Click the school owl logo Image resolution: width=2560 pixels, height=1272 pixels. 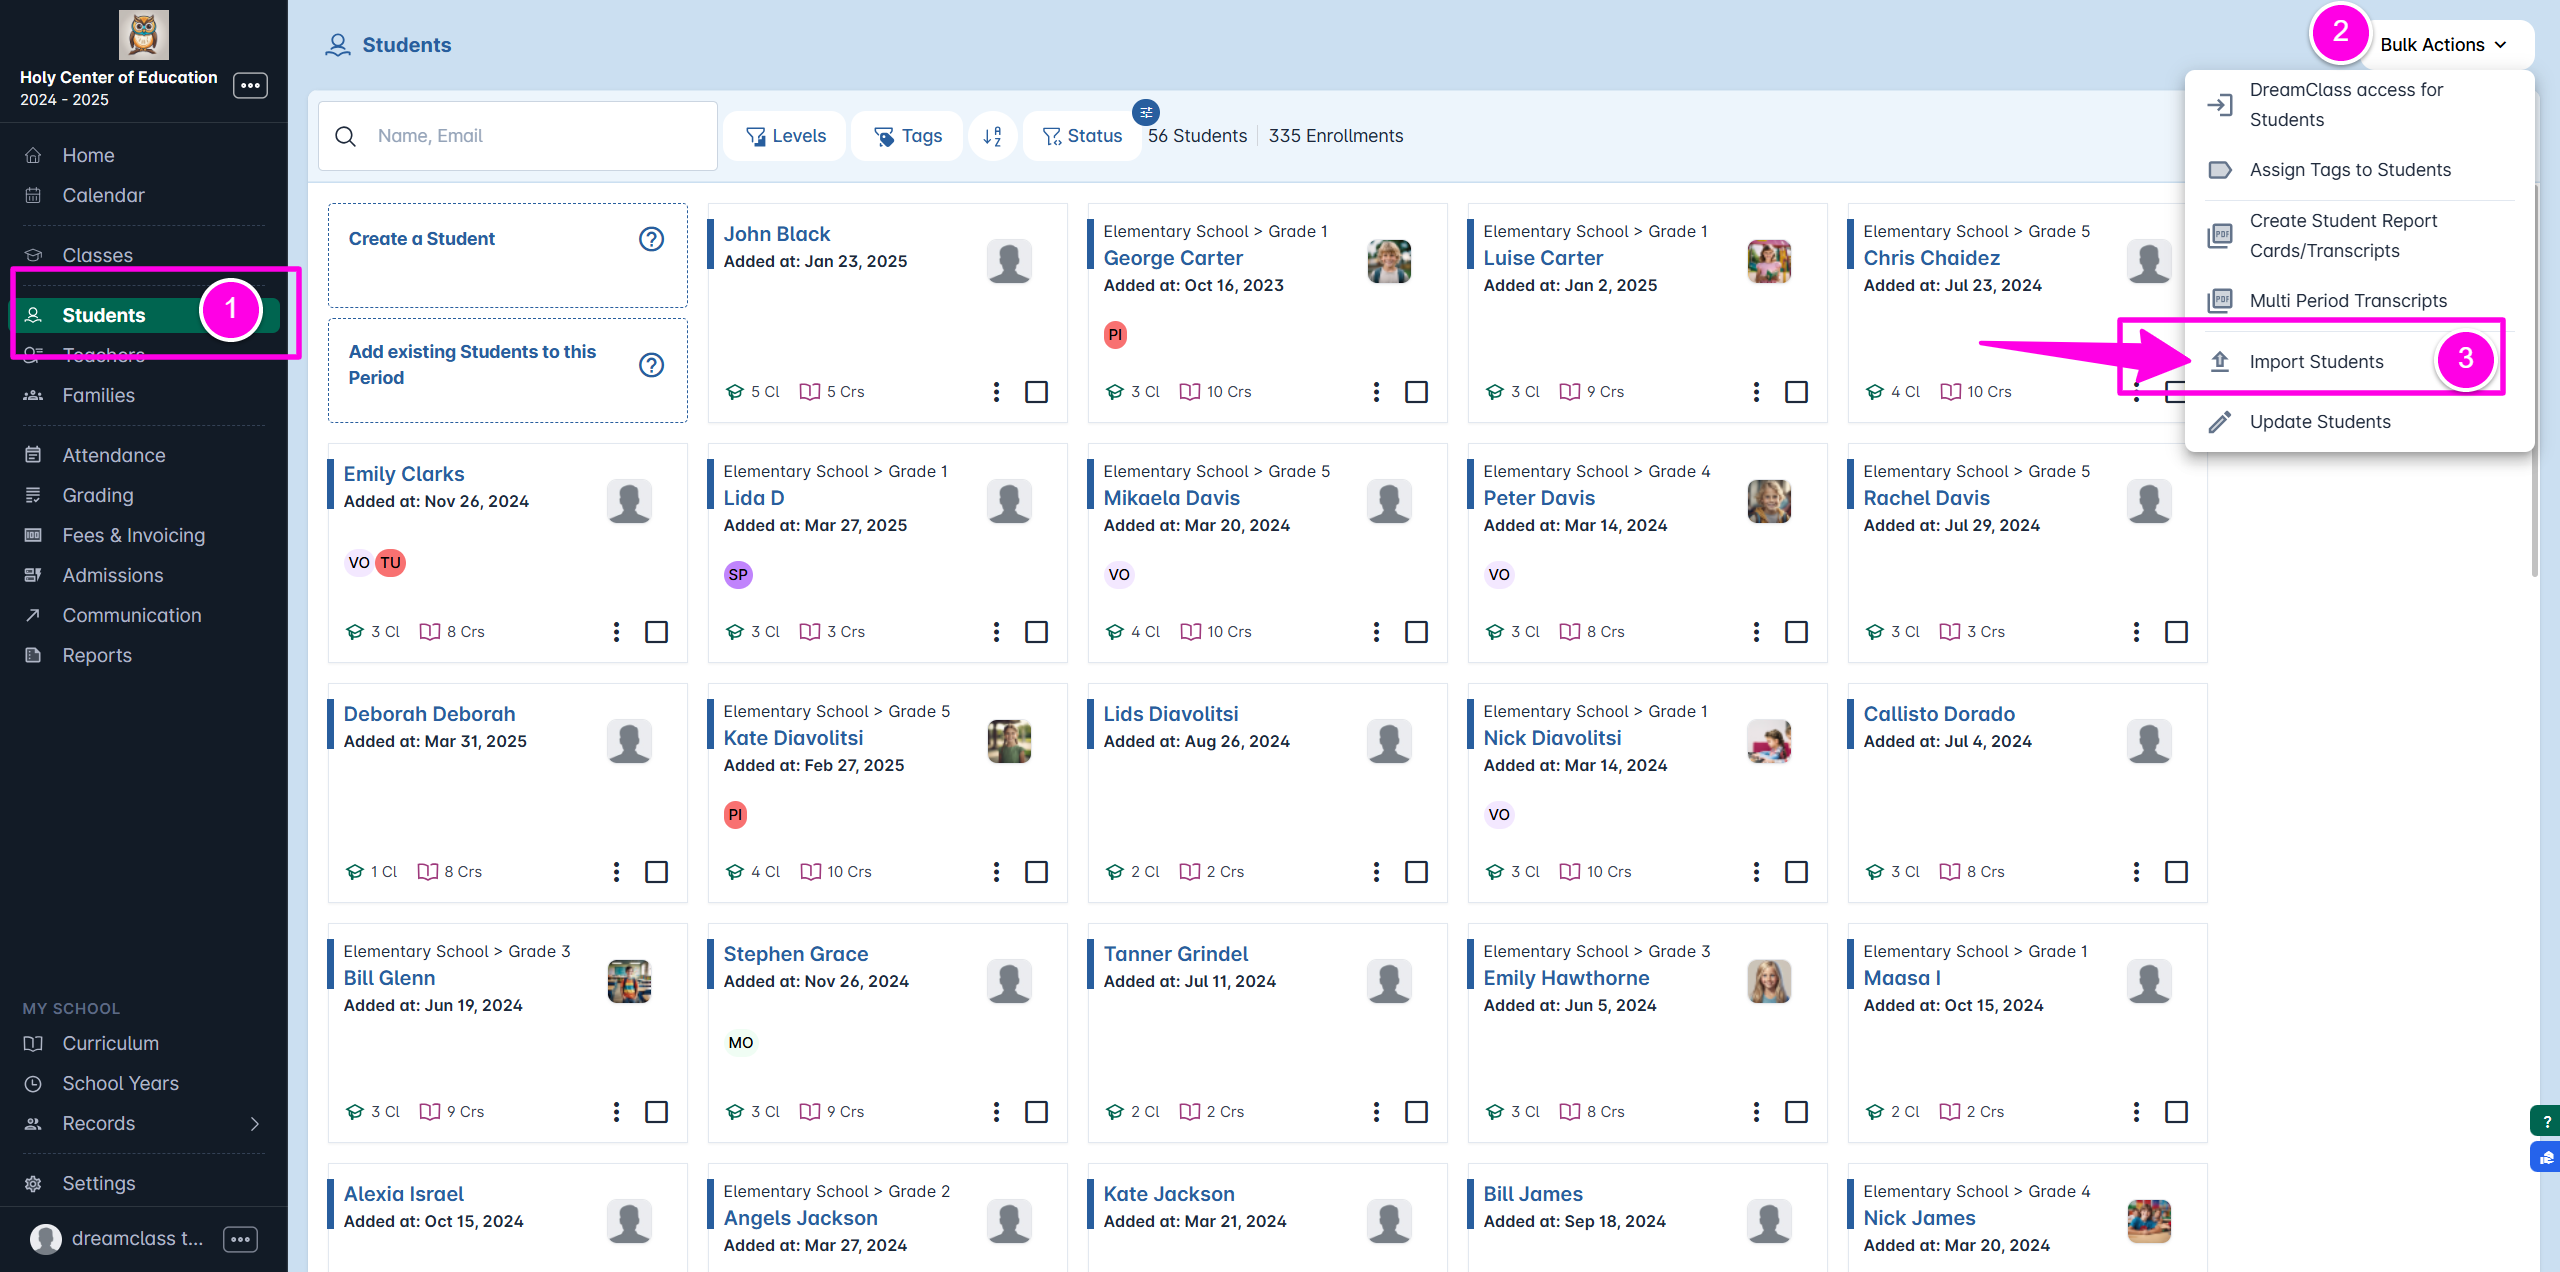click(143, 35)
